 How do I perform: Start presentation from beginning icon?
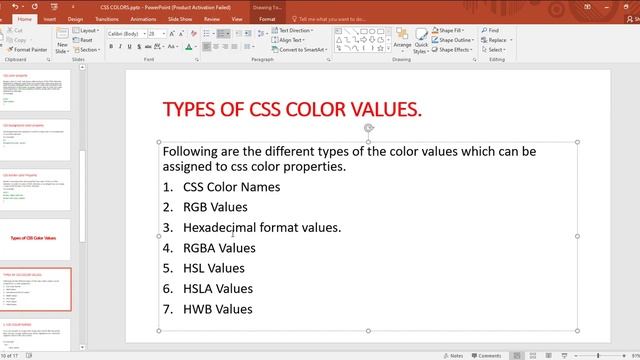[x=54, y=7]
